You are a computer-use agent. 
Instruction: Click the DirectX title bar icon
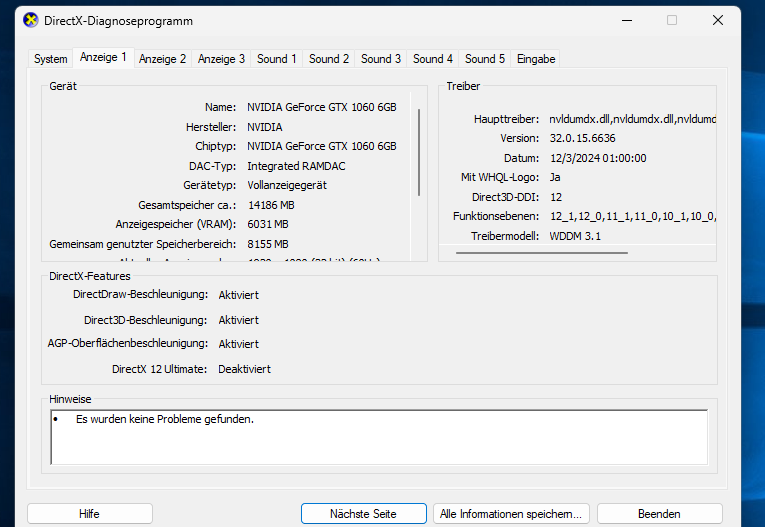point(31,20)
